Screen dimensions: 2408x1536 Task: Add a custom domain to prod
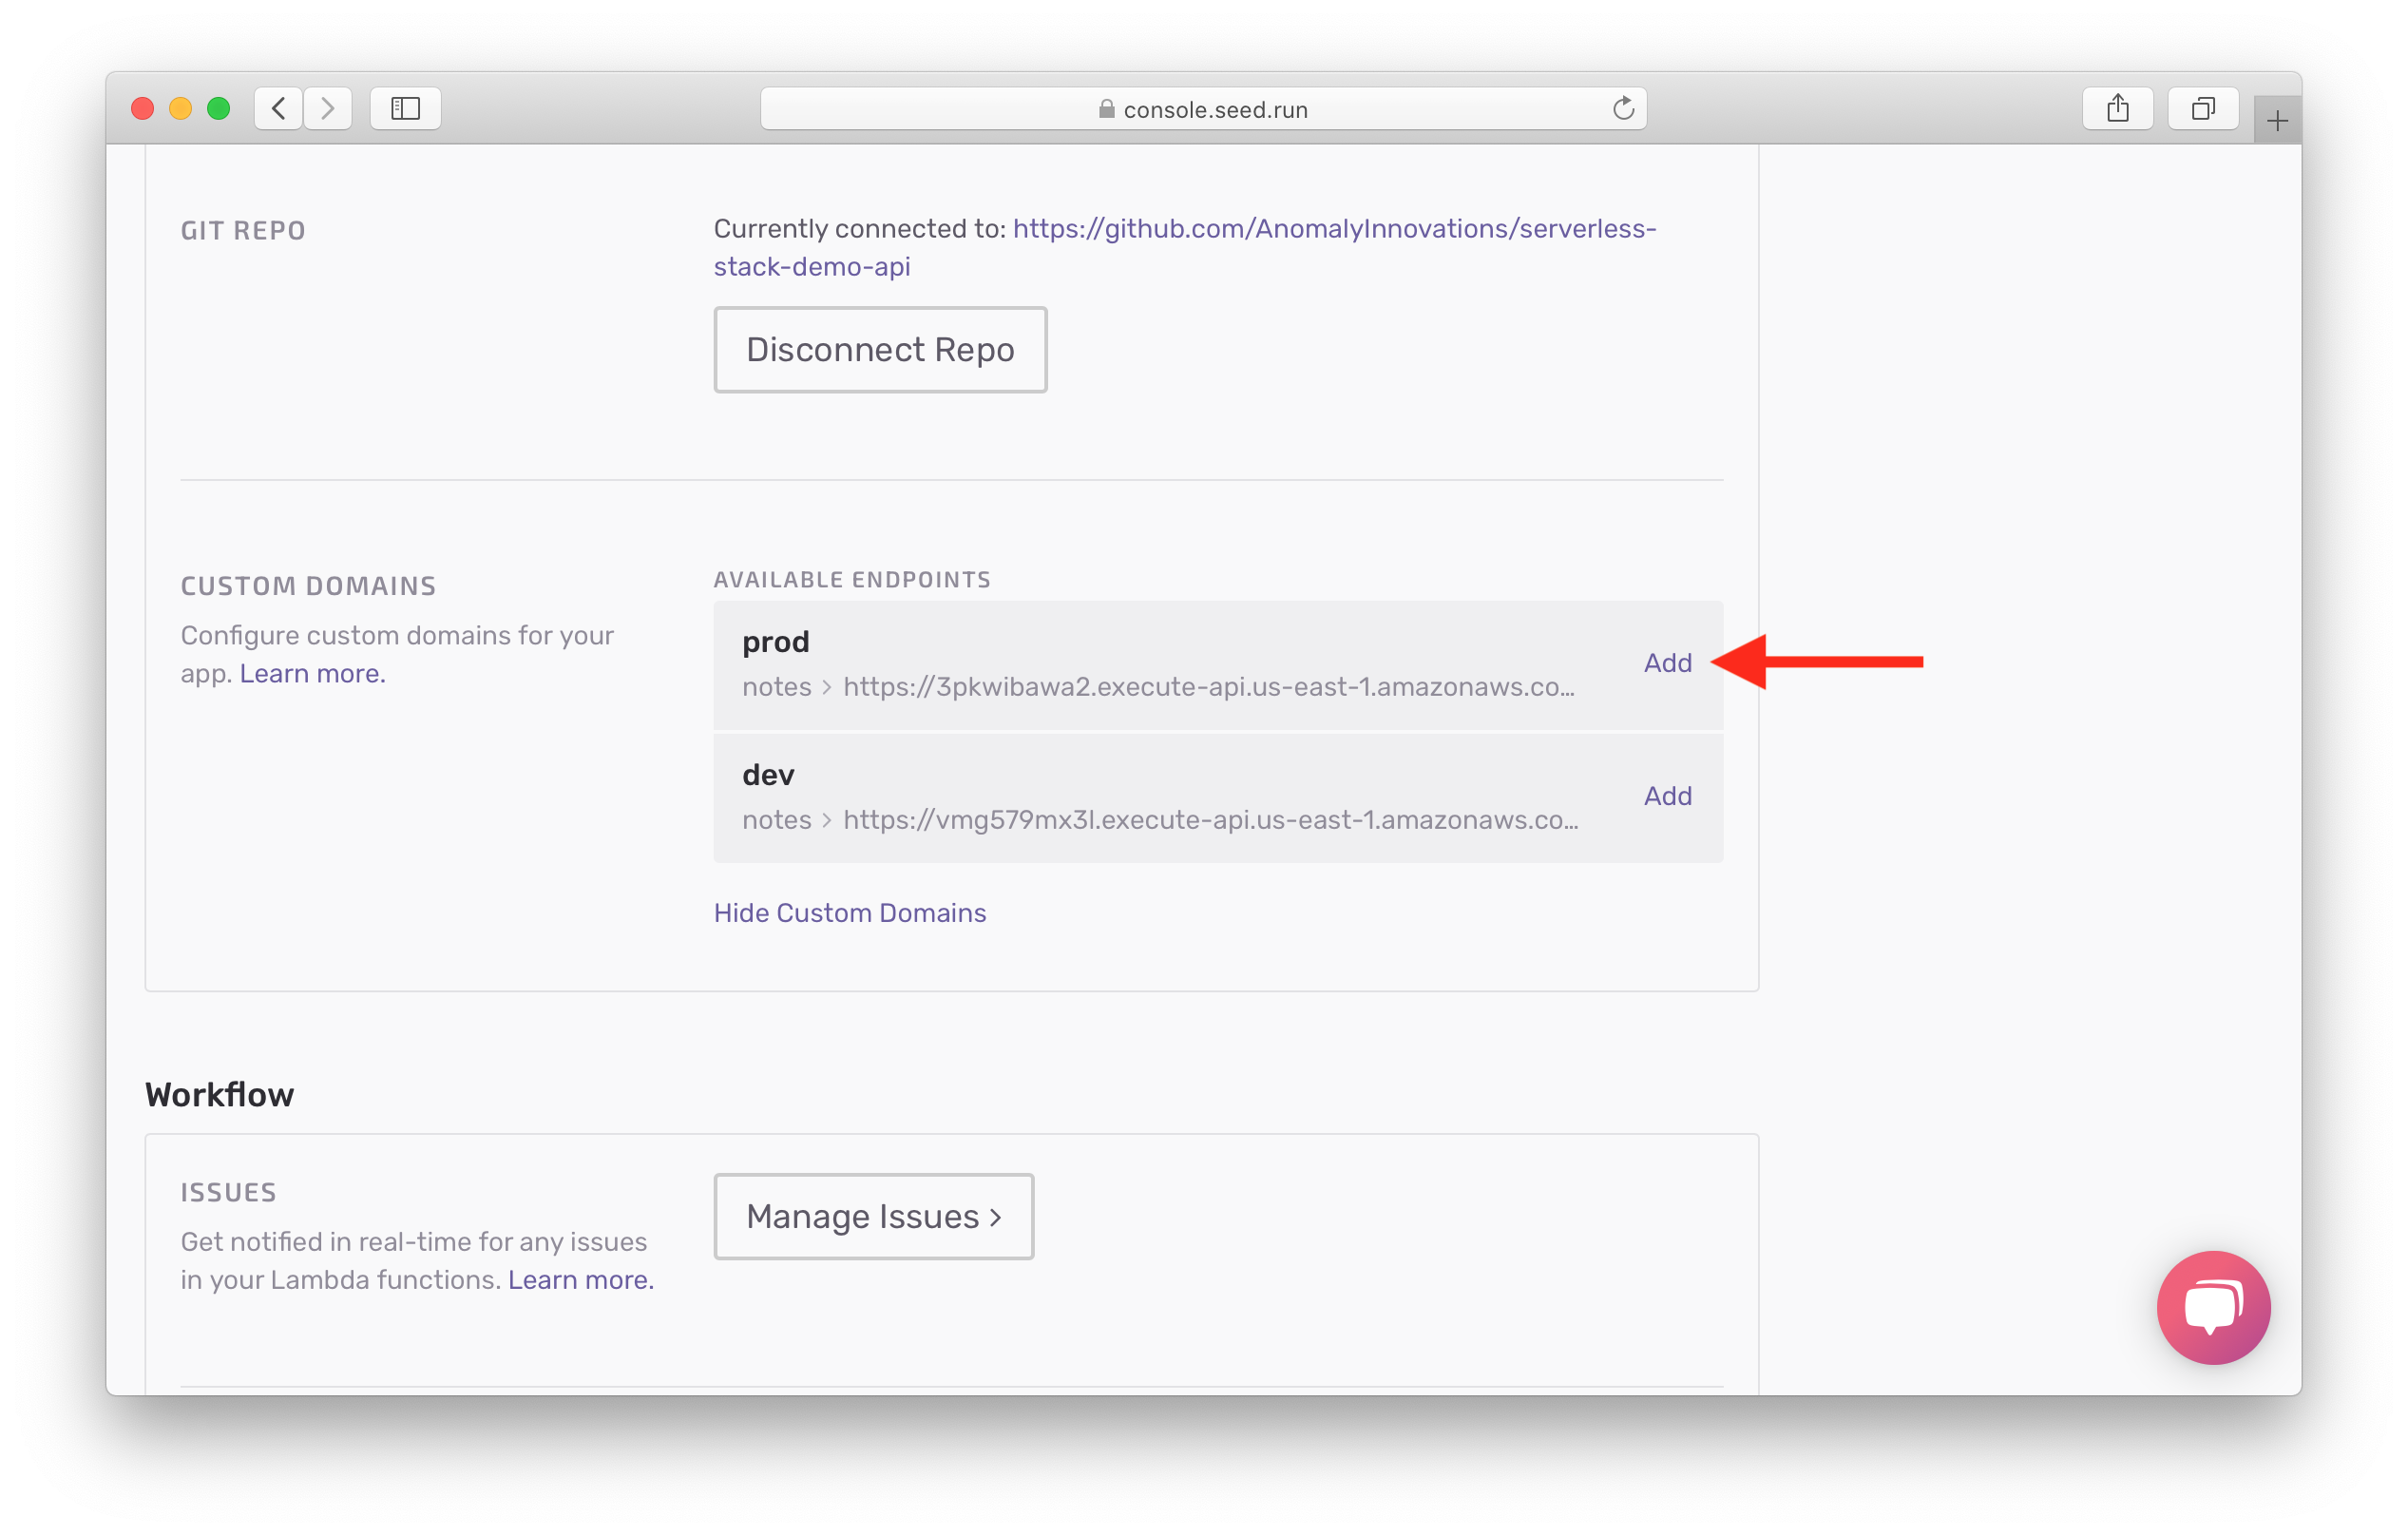[x=1667, y=662]
